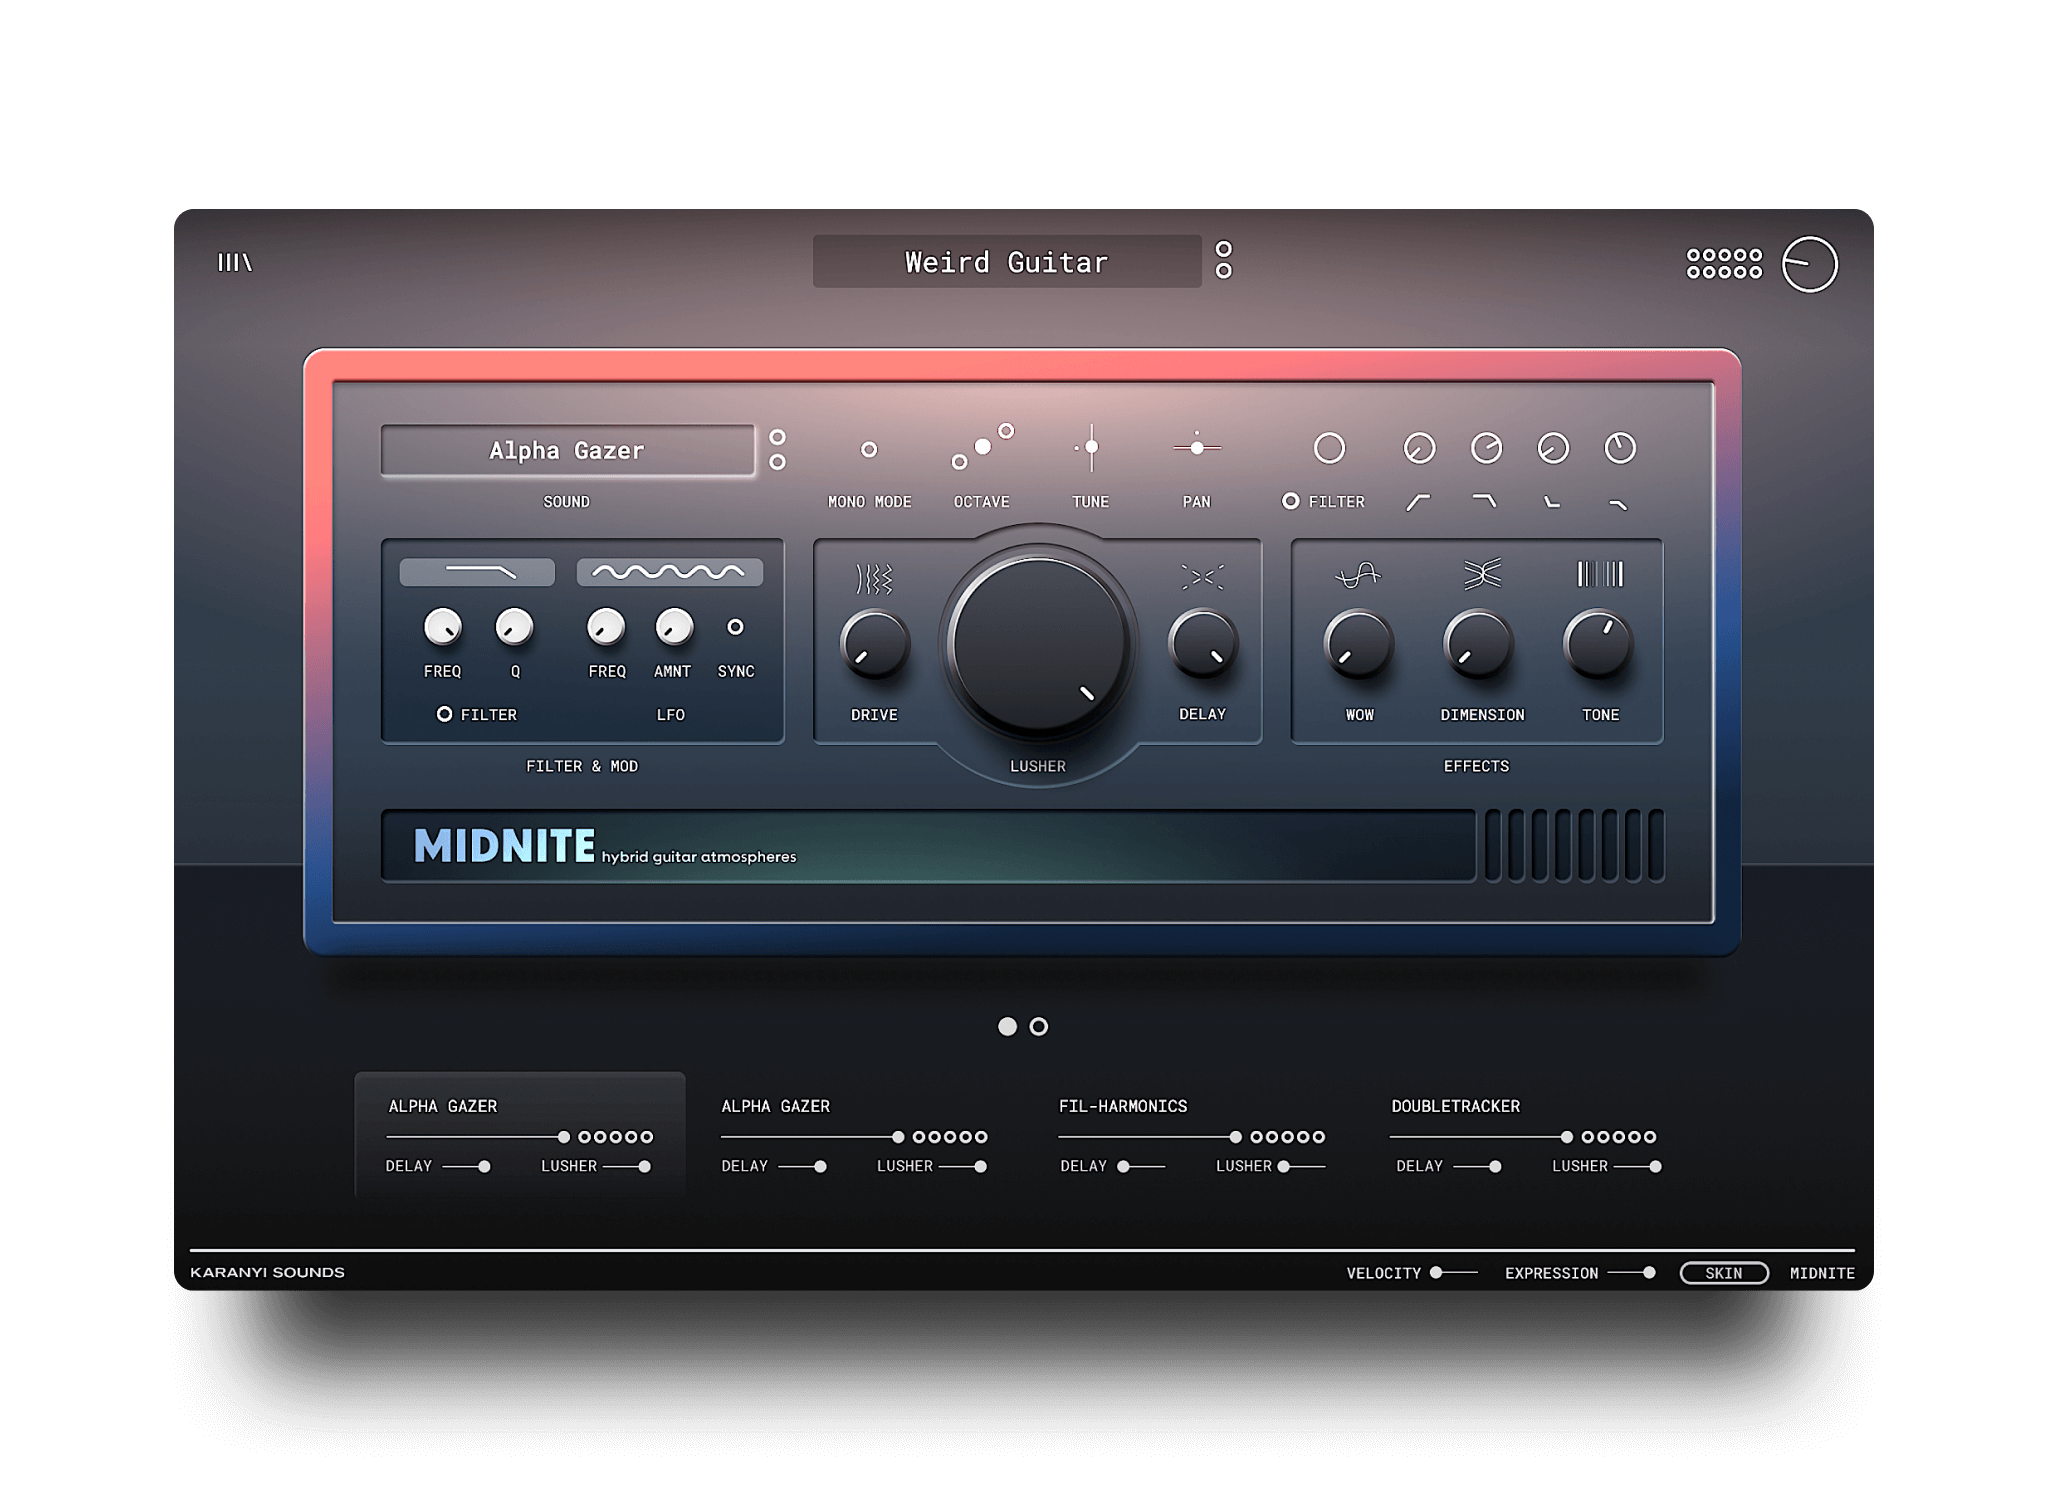Screen dimensions: 2048x1500
Task: Open the Alpha Gazer sound selector
Action: click(567, 451)
